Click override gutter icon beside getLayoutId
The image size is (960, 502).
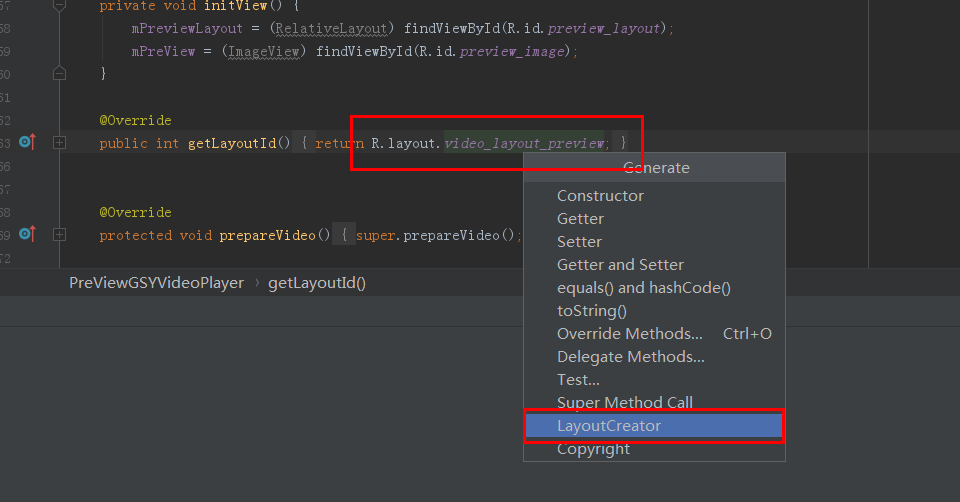point(27,142)
